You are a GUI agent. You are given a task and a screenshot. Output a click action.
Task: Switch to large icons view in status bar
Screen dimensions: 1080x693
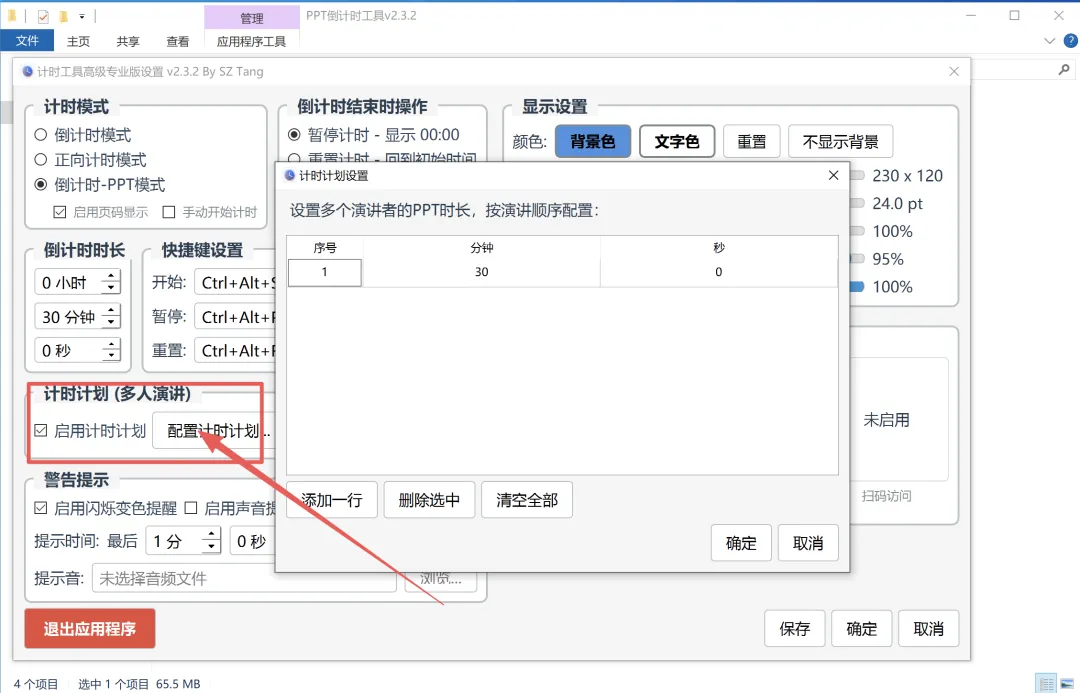tap(1067, 683)
